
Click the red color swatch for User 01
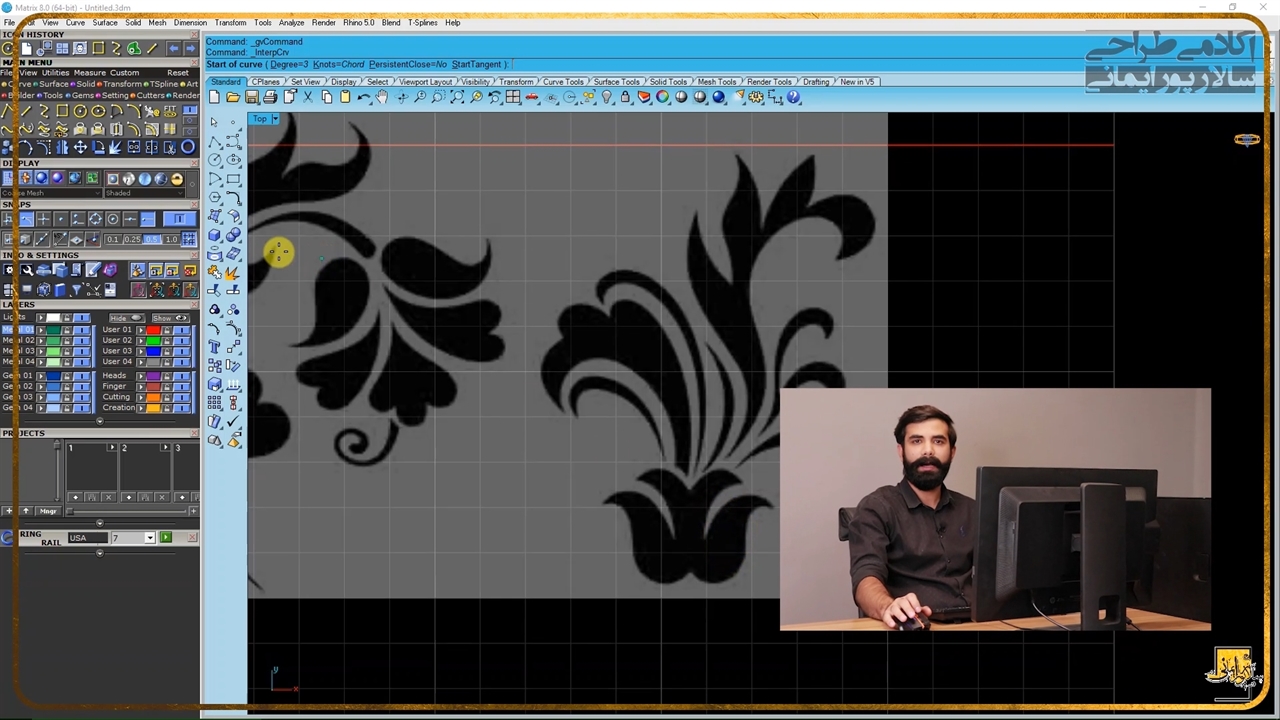point(152,330)
